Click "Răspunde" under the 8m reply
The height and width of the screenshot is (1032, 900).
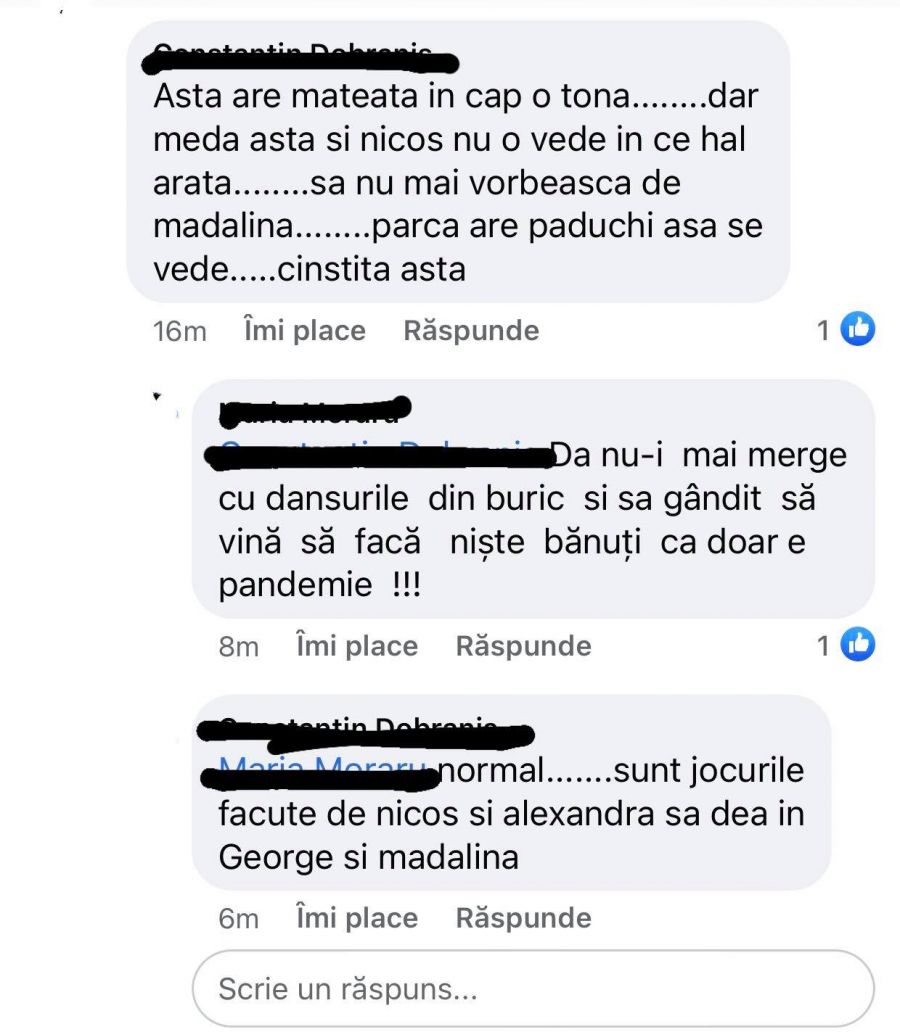tap(523, 646)
